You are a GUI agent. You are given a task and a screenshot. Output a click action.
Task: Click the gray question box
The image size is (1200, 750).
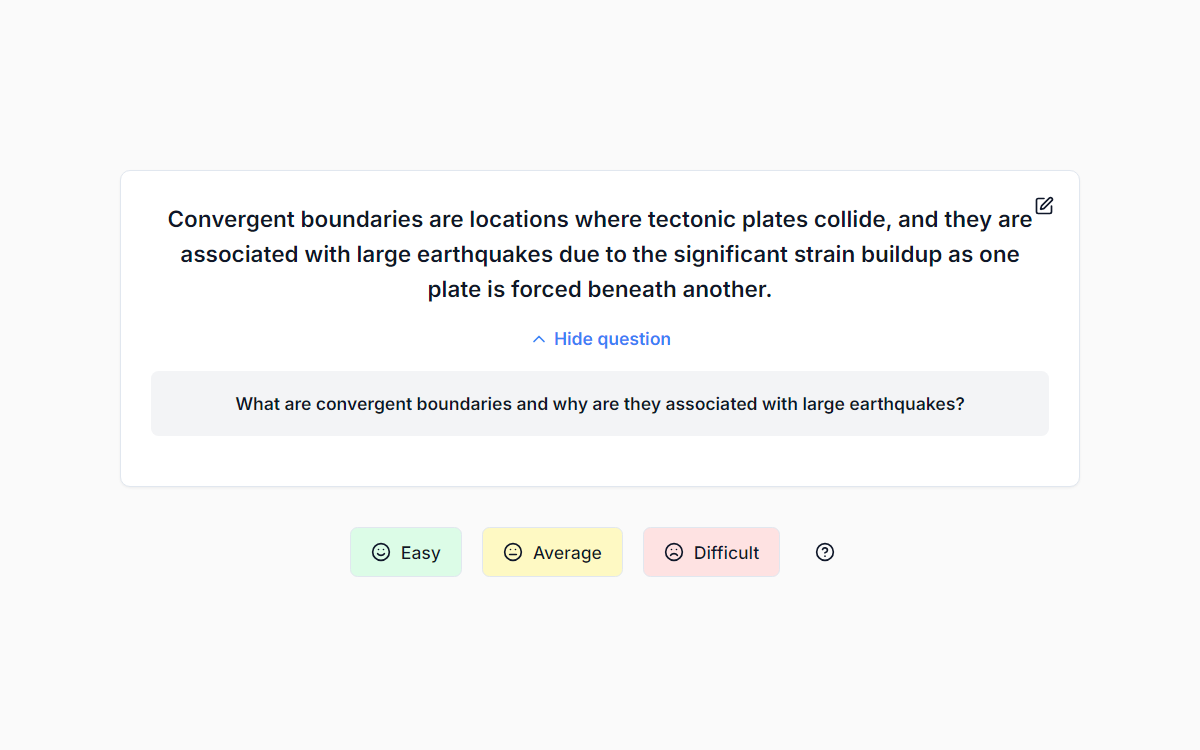[600, 404]
